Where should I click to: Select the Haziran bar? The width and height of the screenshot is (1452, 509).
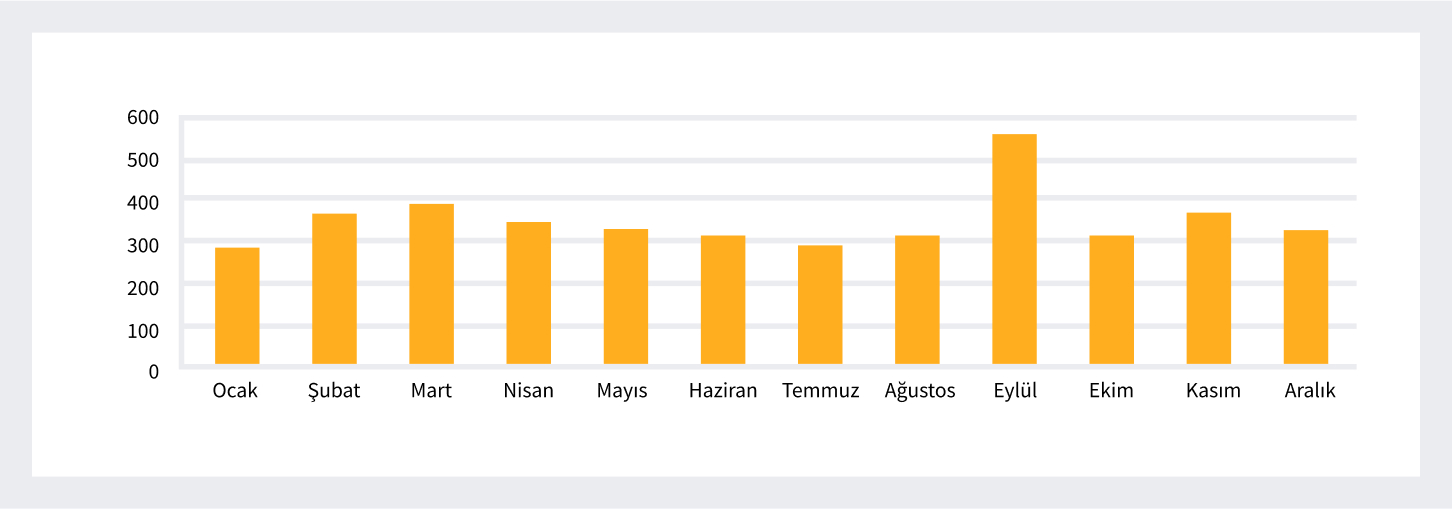[723, 300]
